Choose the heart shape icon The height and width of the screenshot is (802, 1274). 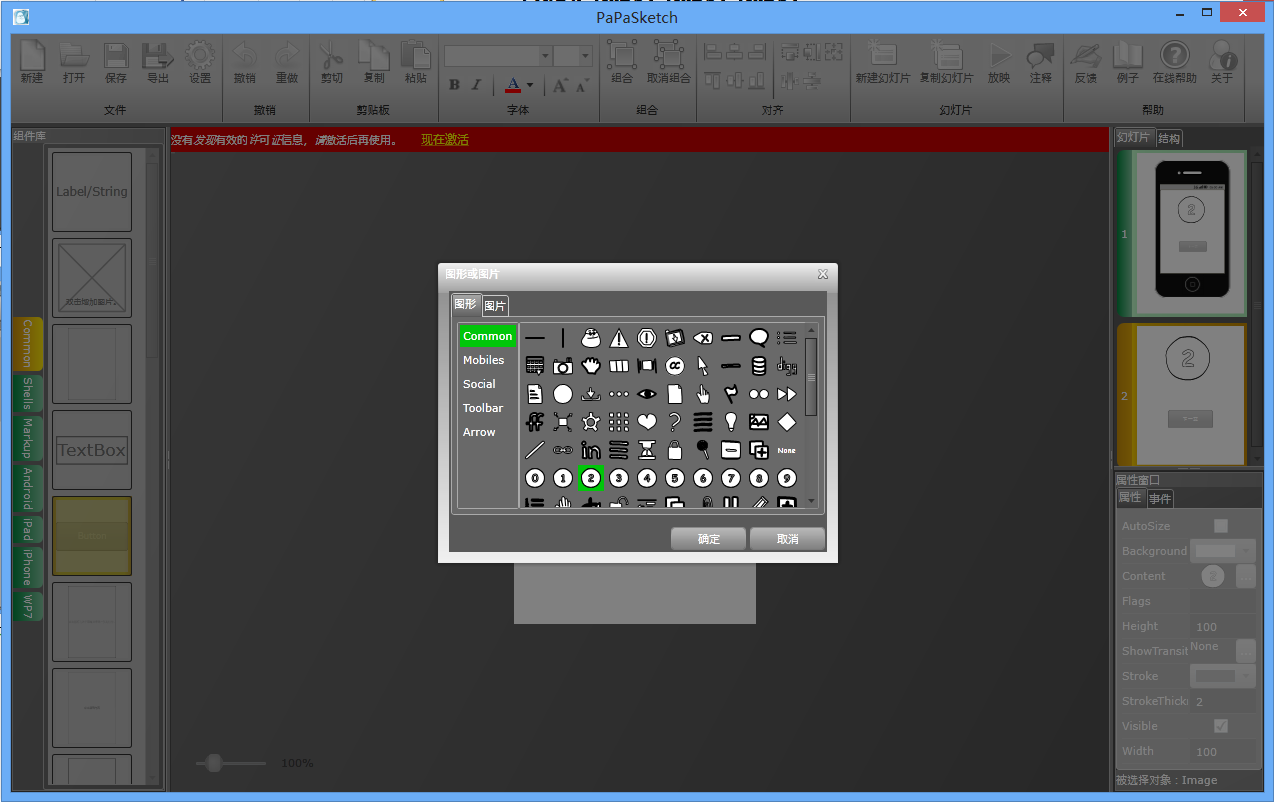647,422
